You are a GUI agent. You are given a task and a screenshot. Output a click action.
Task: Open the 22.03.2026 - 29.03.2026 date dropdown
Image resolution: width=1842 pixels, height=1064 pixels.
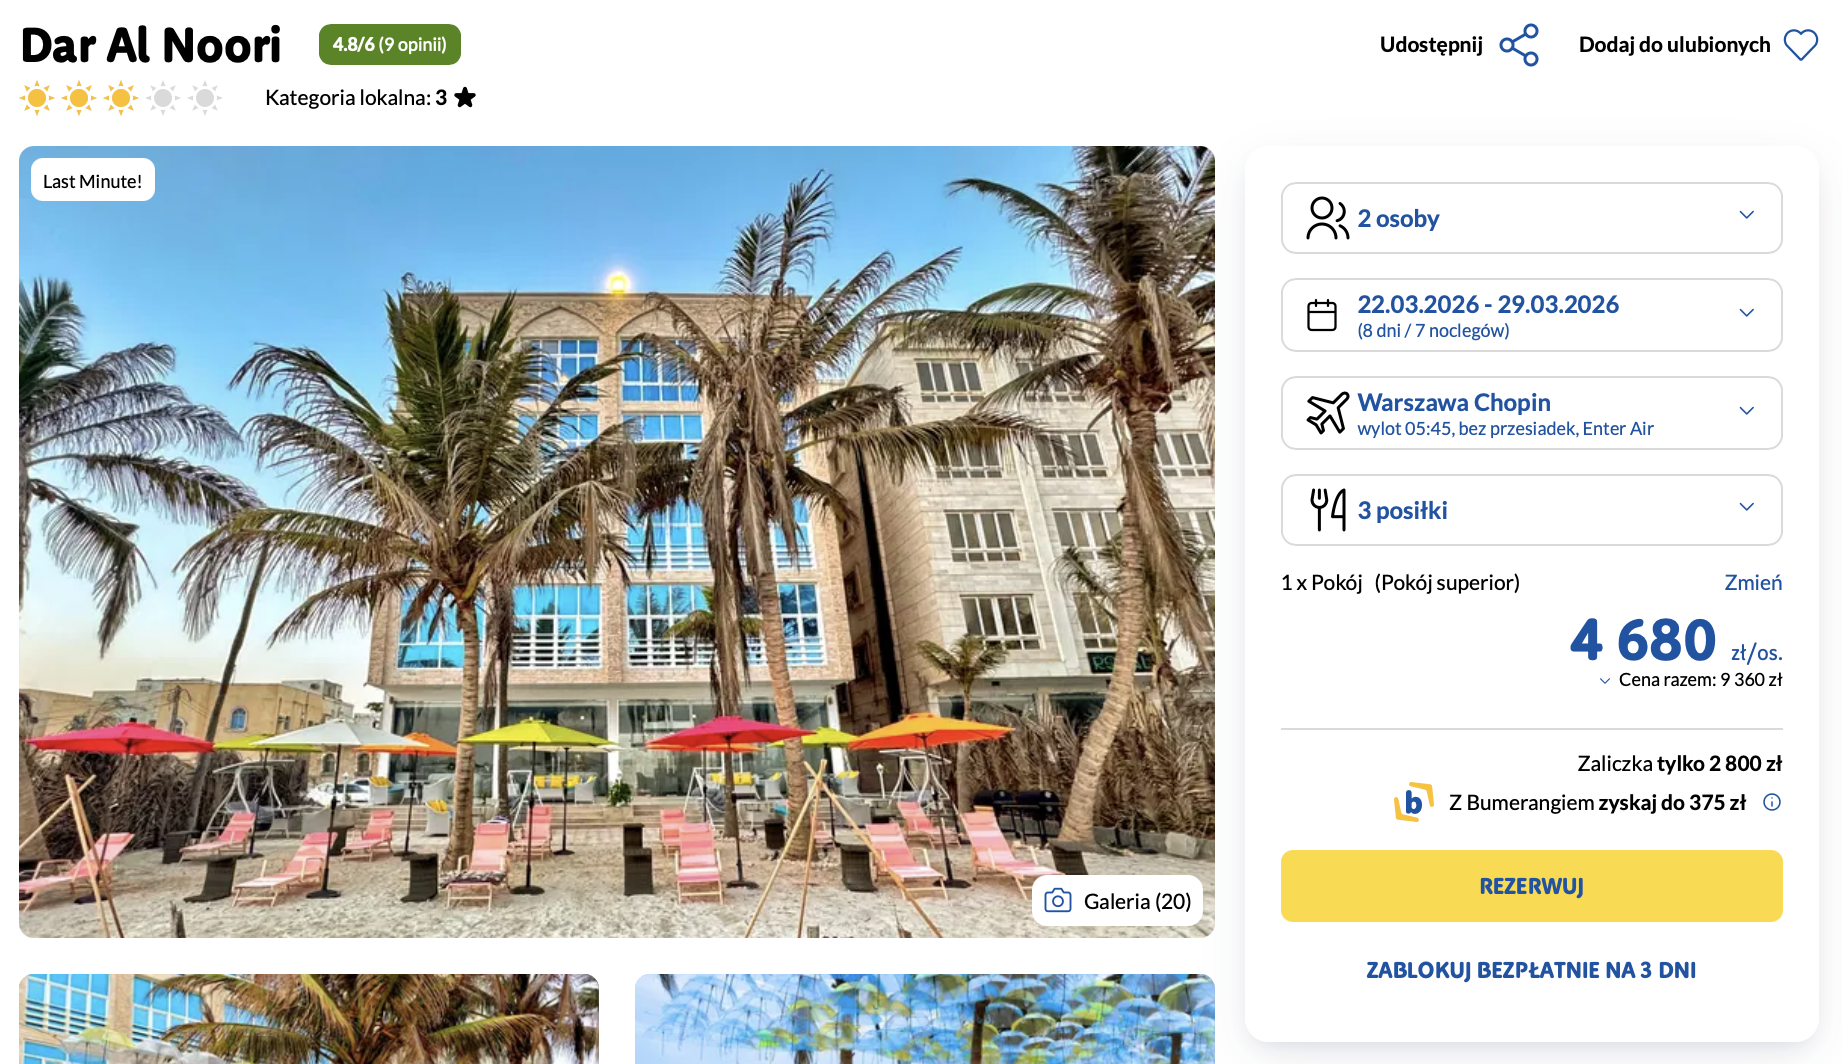click(1532, 315)
